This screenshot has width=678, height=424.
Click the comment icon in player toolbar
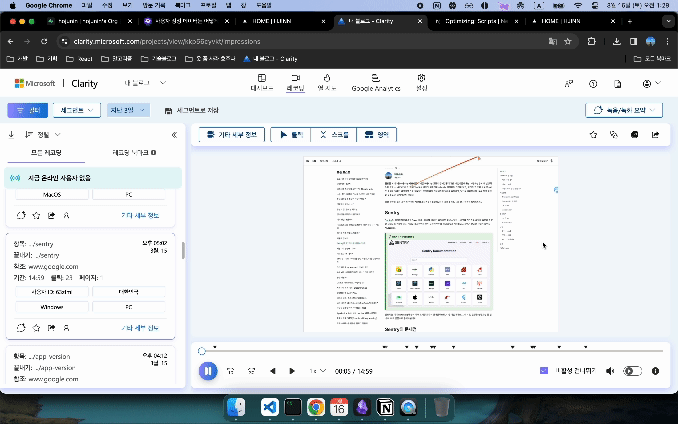coord(634,135)
